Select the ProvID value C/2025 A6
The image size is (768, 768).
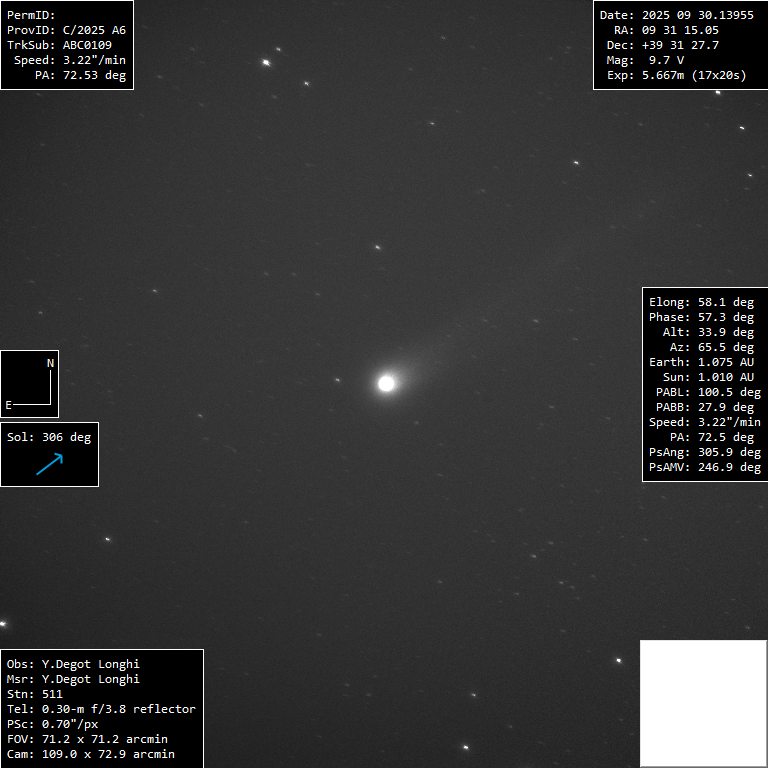tap(94, 30)
